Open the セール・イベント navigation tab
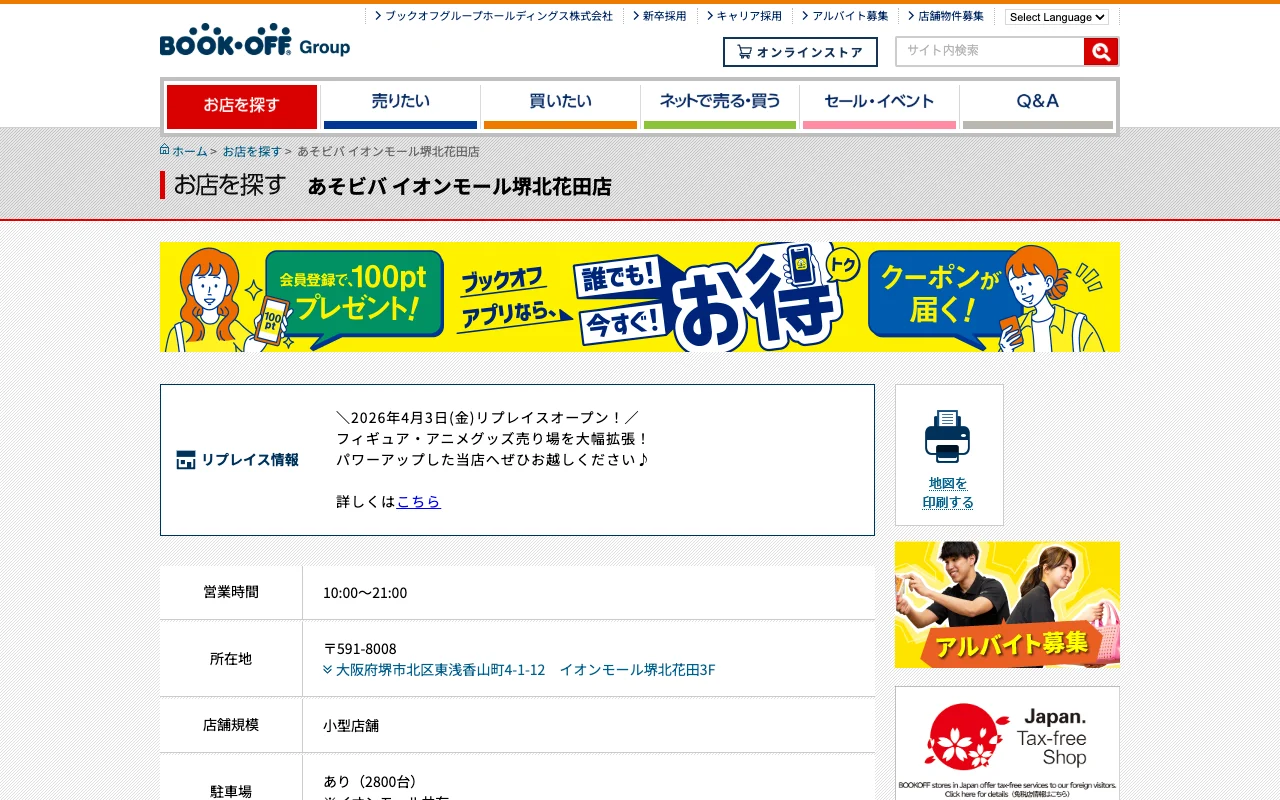The width and height of the screenshot is (1280, 800). pos(879,107)
